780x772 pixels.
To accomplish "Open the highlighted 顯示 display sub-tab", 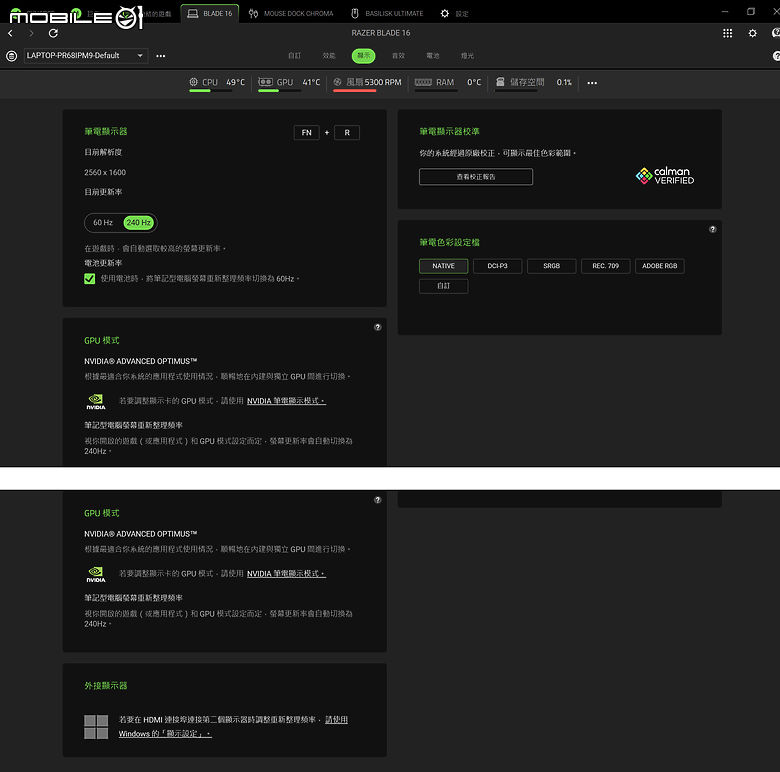I will coord(364,56).
